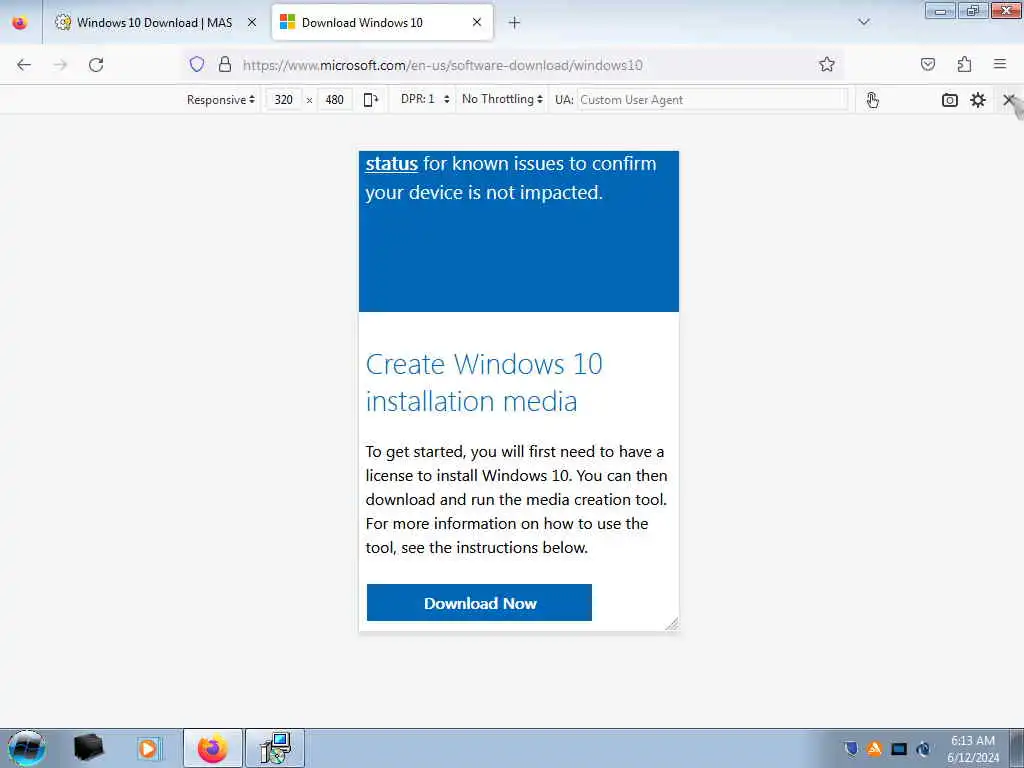This screenshot has width=1024, height=768.
Task: Open Responsive Design Mode settings gear
Action: (x=978, y=100)
